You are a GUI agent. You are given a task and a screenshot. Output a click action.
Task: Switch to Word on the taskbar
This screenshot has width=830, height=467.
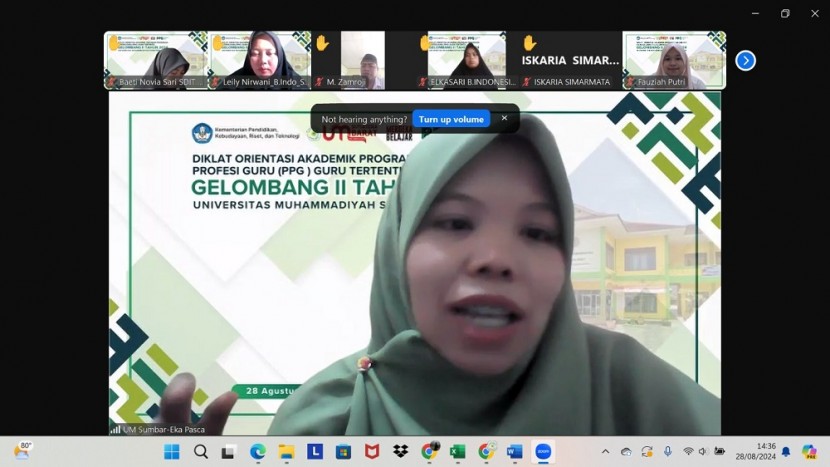[x=515, y=452]
